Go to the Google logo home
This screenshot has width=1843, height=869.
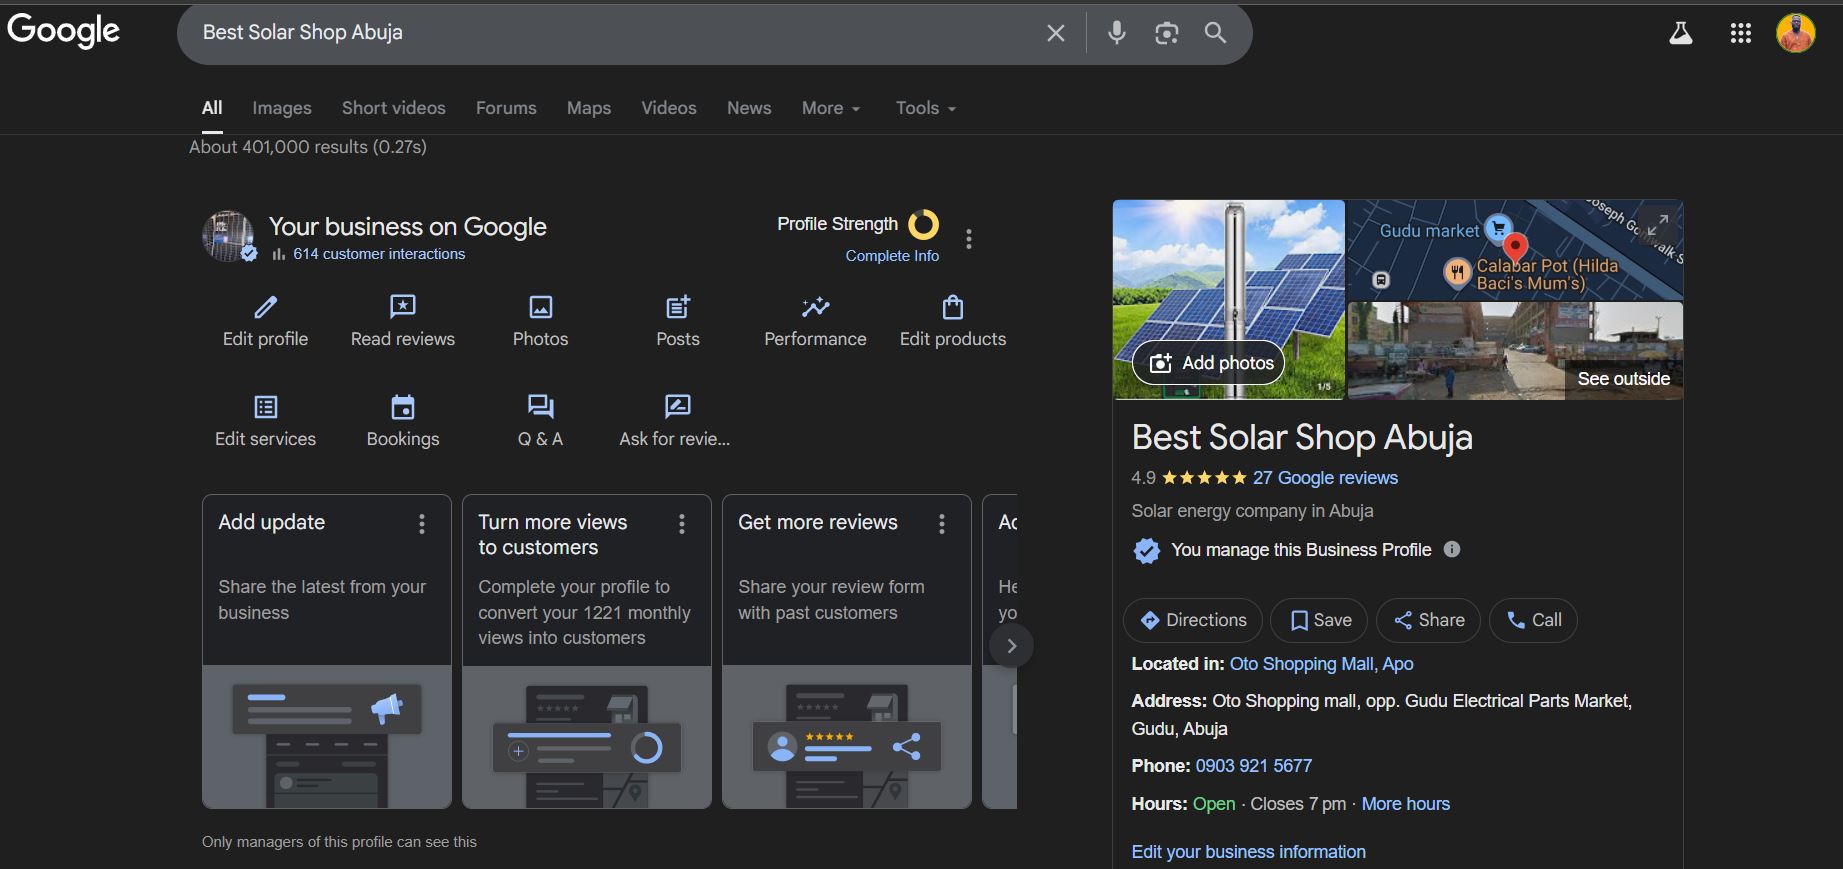pos(63,31)
